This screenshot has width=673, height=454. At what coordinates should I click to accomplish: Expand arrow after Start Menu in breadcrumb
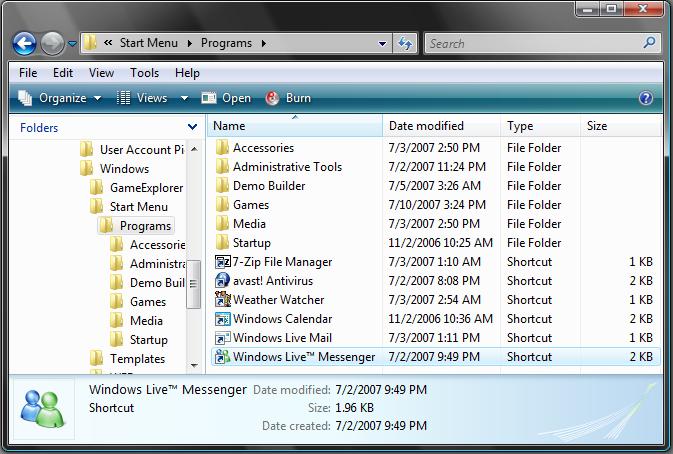point(189,43)
